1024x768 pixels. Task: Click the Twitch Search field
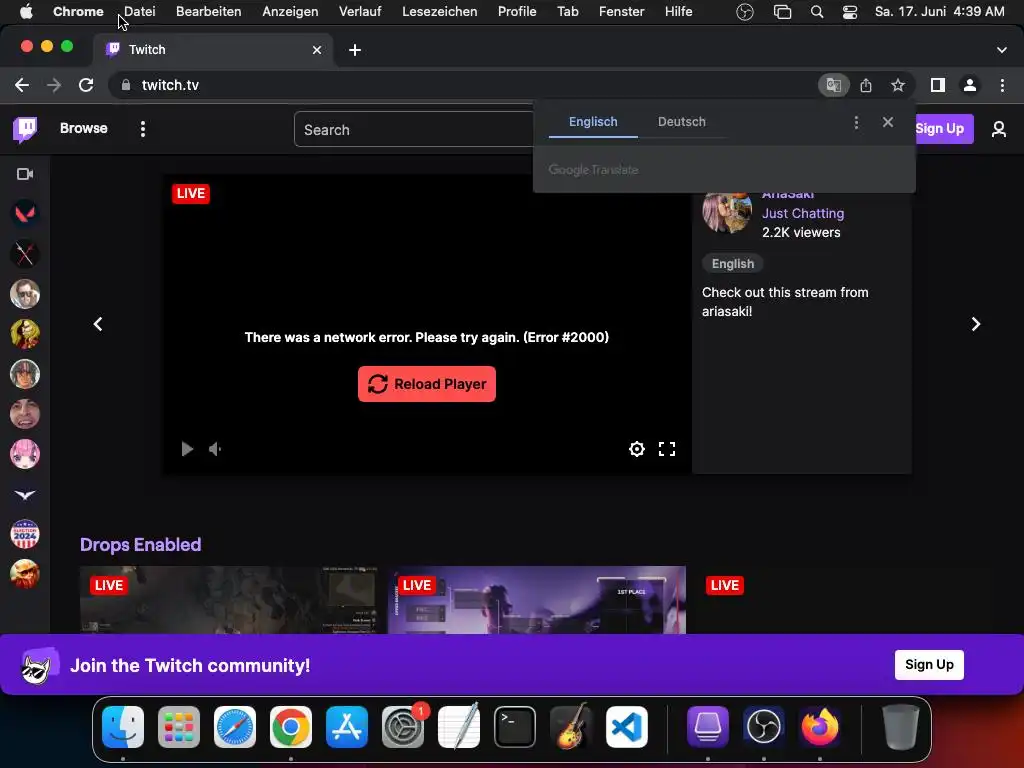(414, 129)
